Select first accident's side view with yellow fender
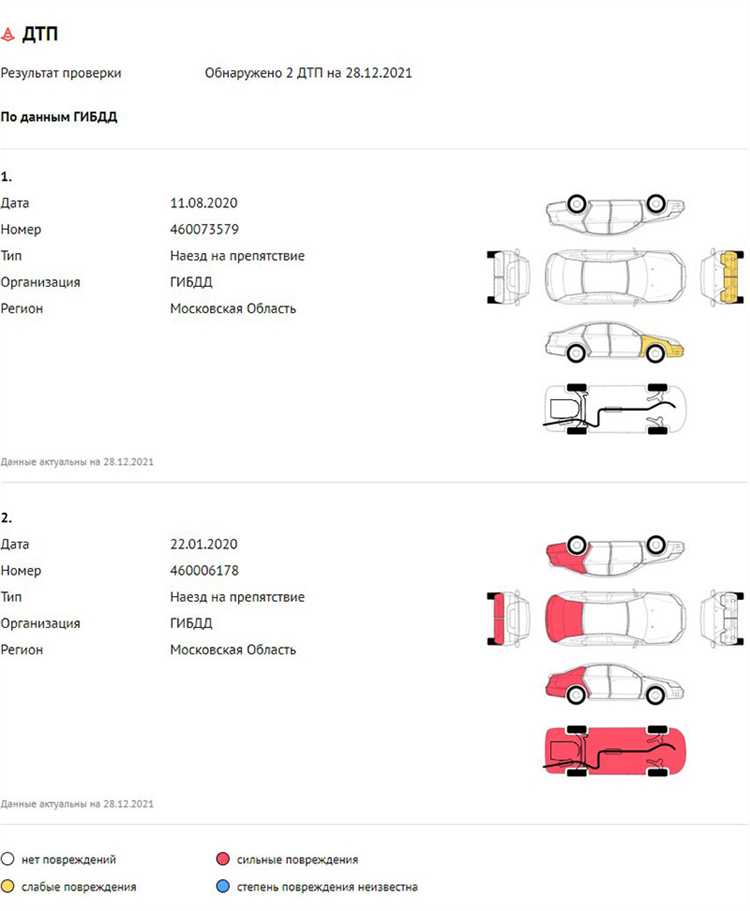 pos(615,343)
